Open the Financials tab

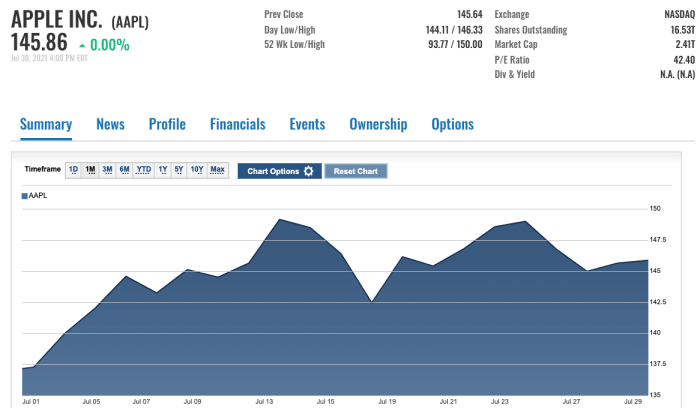(238, 124)
